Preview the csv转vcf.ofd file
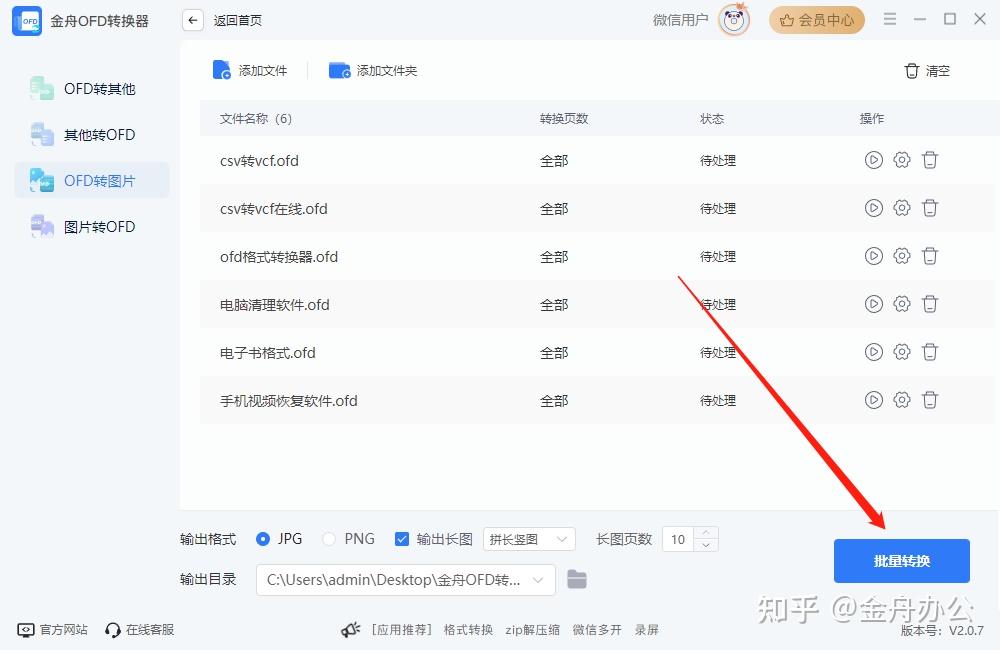Screen dimensions: 1000x650 (873, 159)
